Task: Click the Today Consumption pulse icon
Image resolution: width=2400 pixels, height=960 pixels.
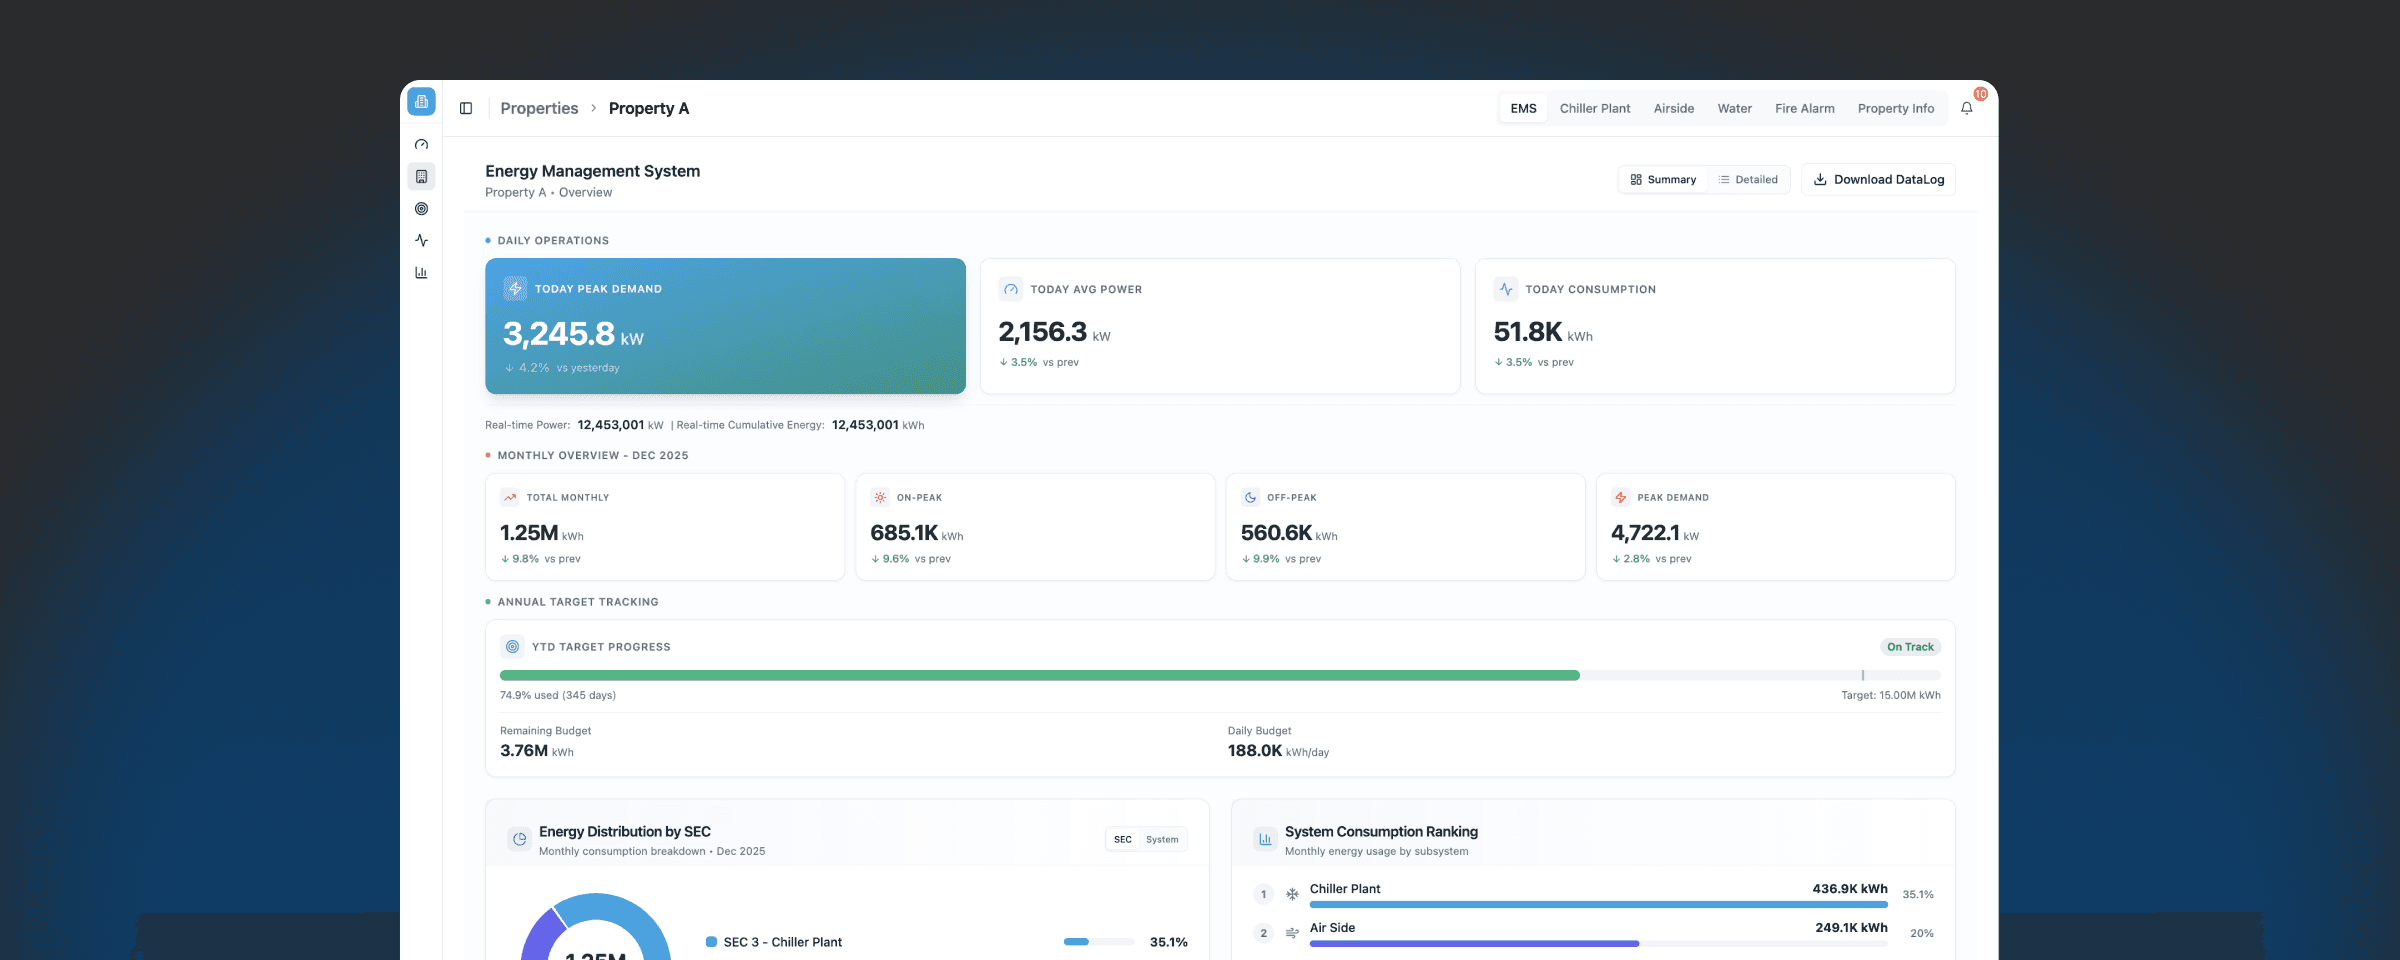Action: point(1506,289)
